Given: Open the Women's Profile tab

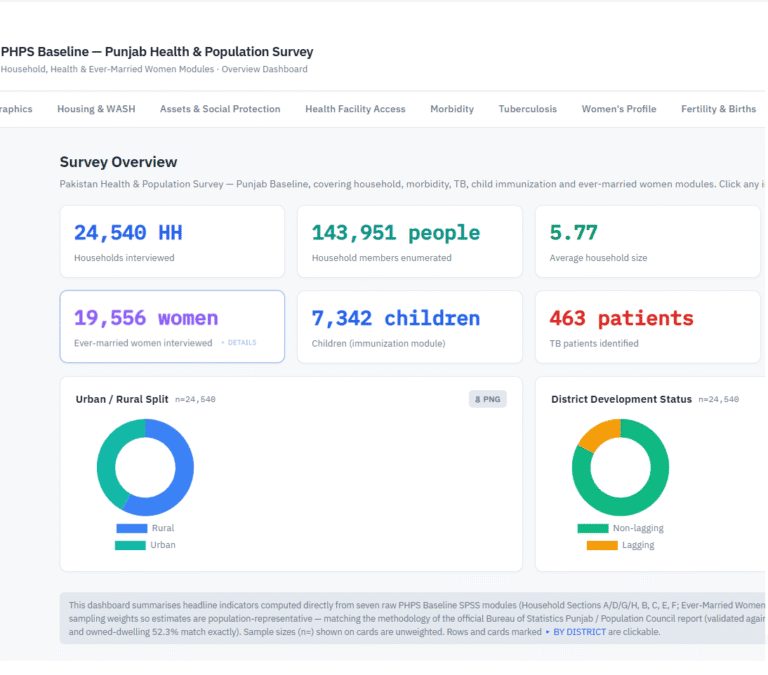Looking at the screenshot, I should pyautogui.click(x=619, y=109).
